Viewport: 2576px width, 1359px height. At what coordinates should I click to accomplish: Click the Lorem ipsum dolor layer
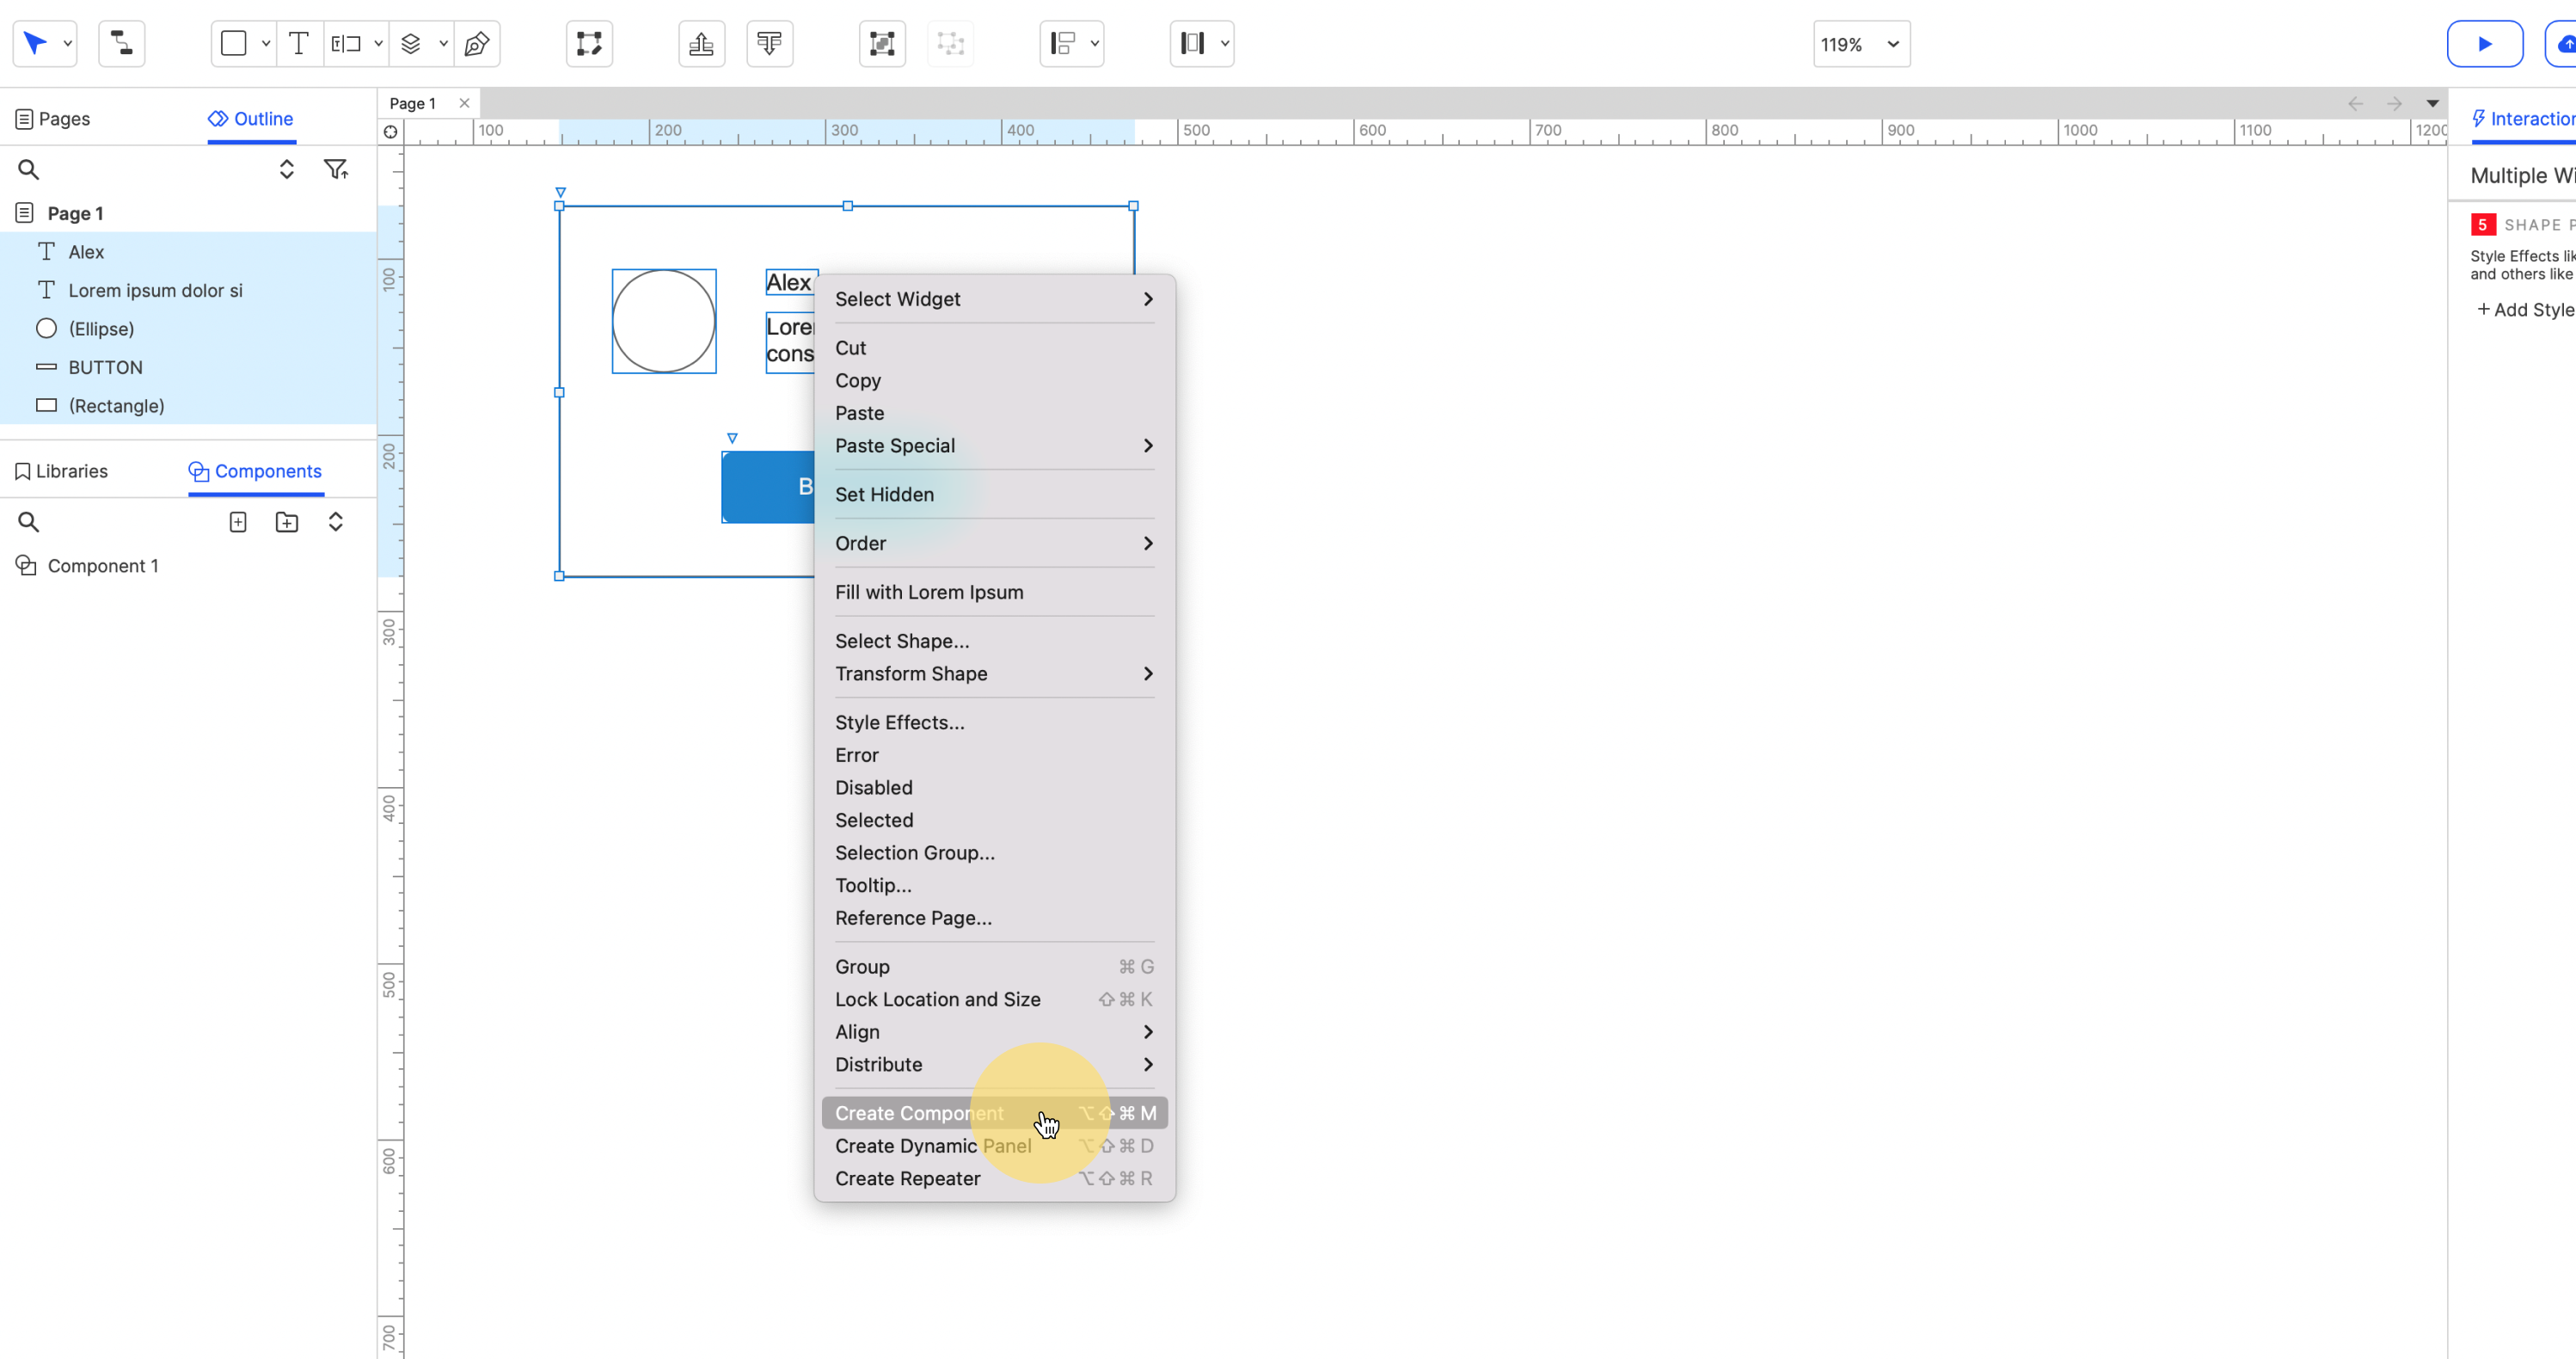coord(155,290)
